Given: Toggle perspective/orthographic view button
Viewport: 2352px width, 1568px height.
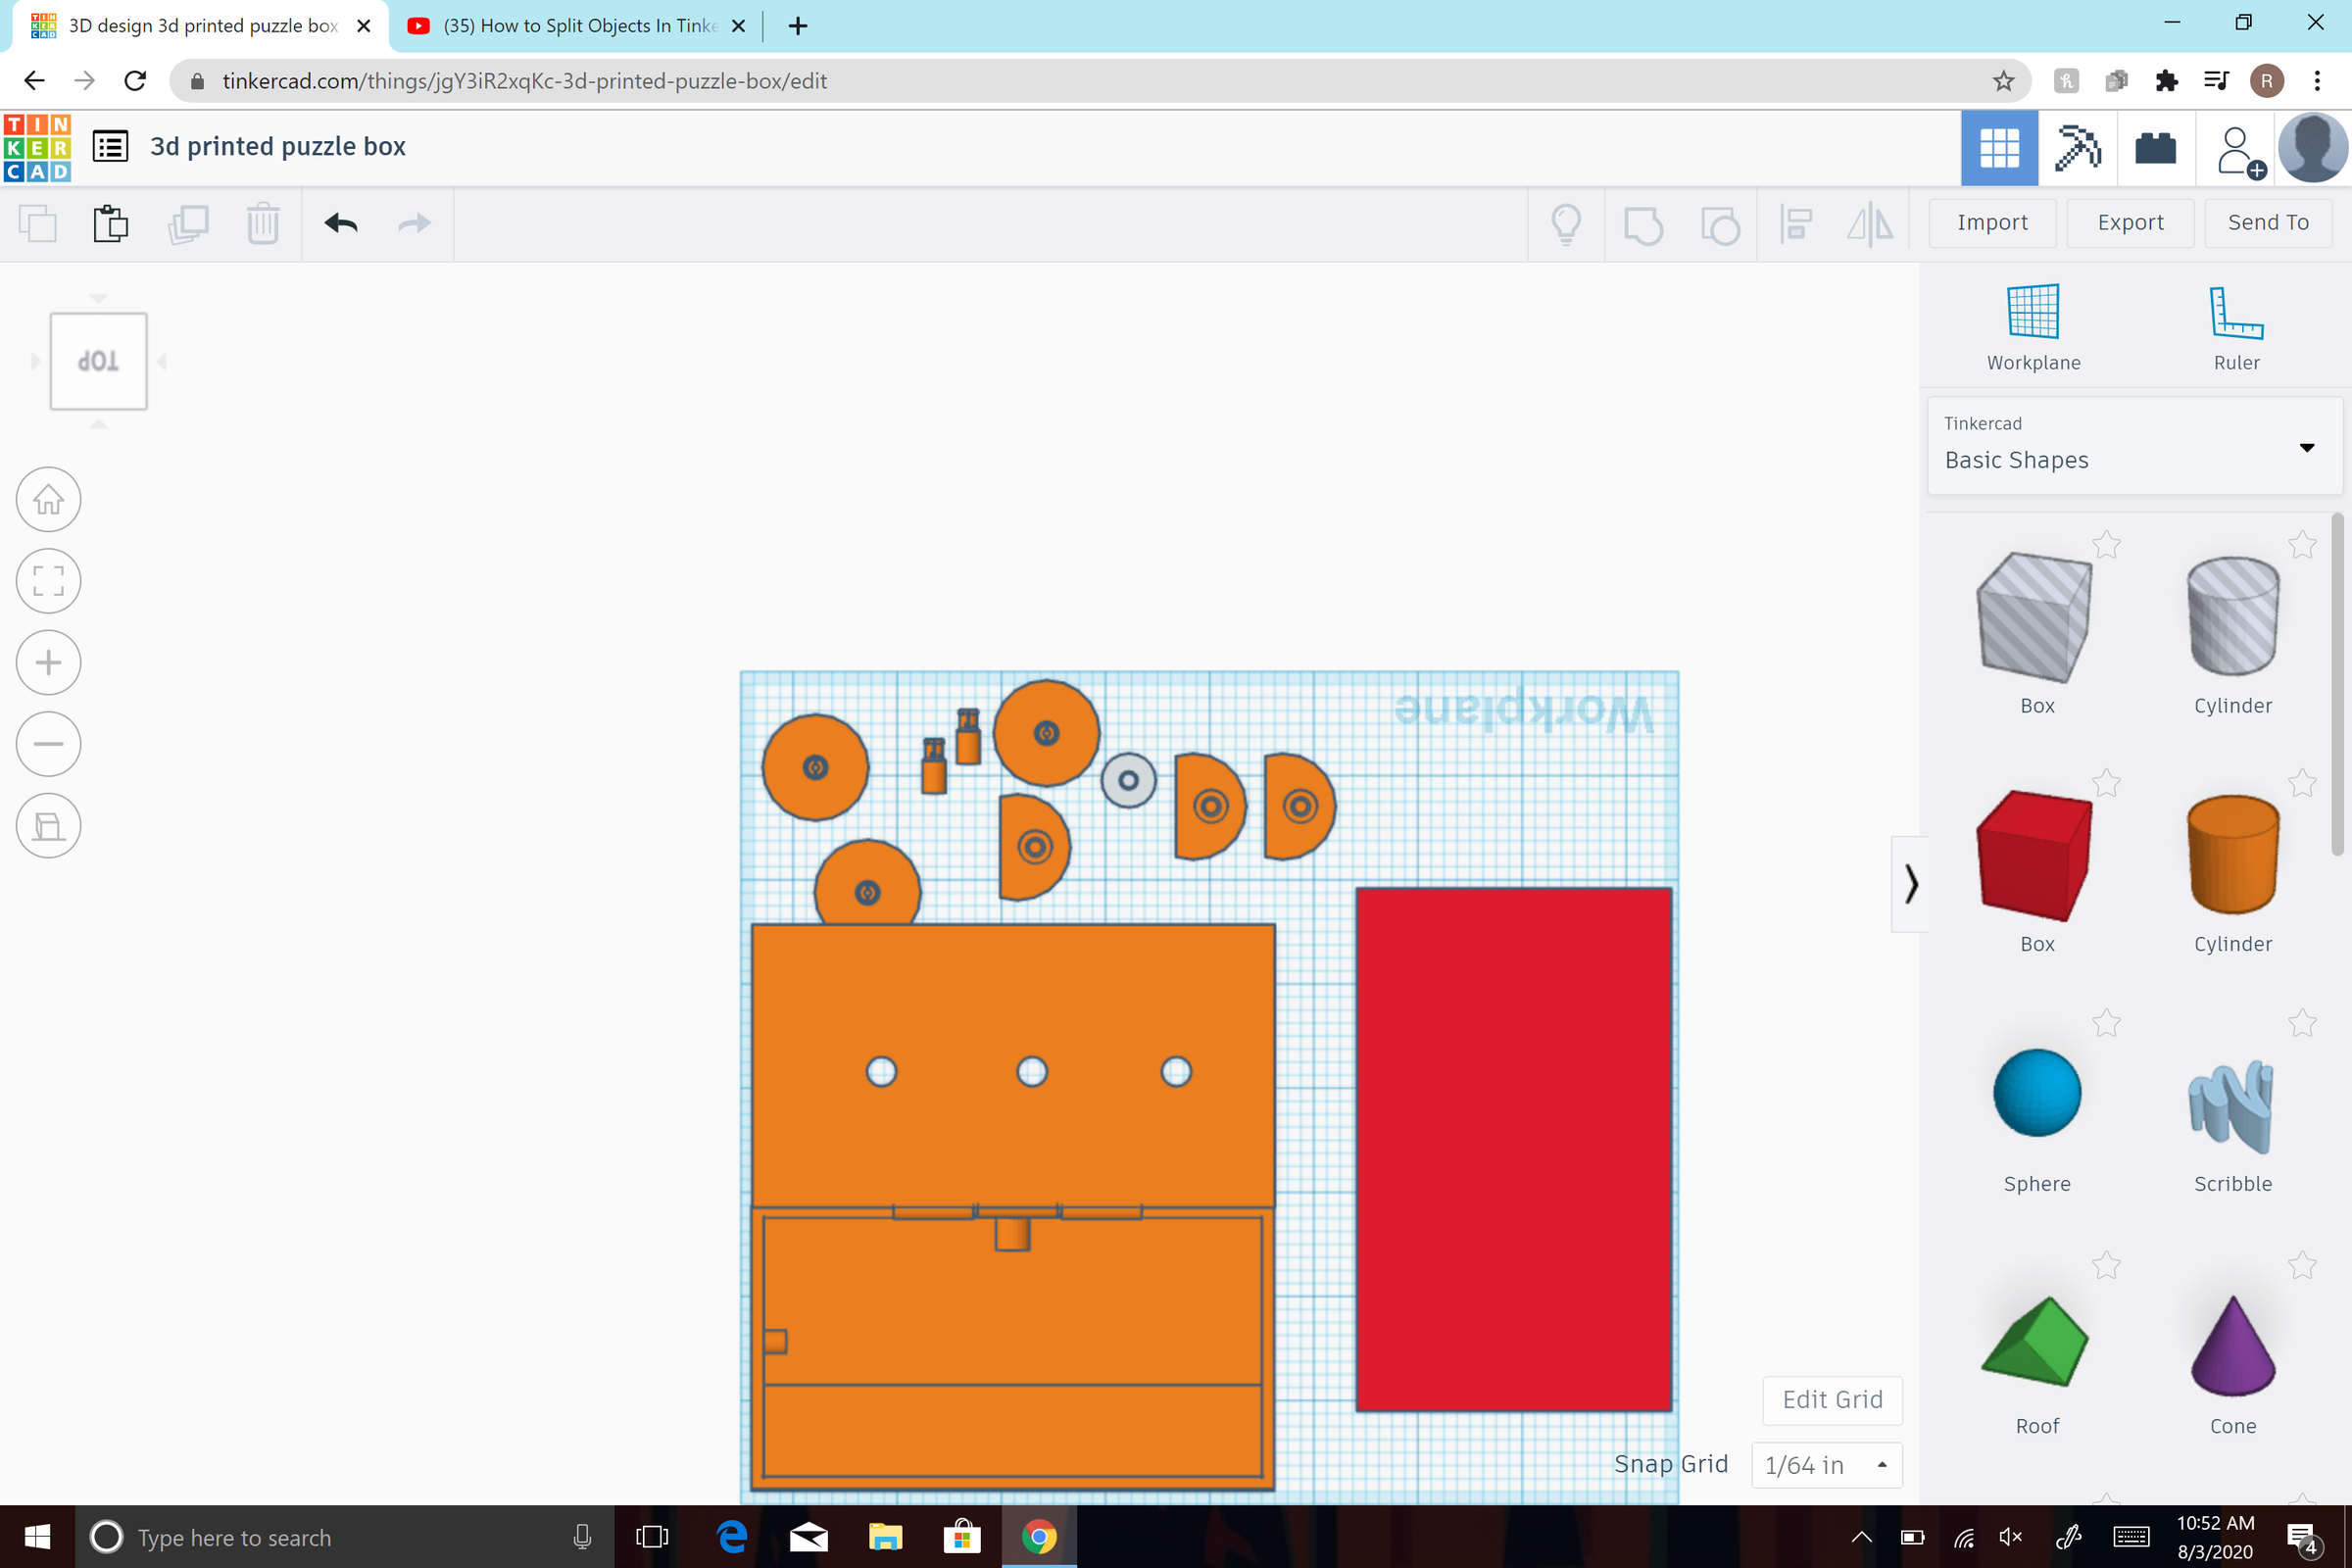Looking at the screenshot, I should [x=48, y=826].
